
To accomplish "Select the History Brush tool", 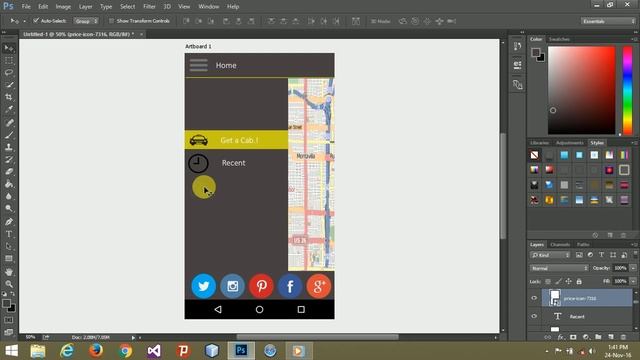I will 9,160.
